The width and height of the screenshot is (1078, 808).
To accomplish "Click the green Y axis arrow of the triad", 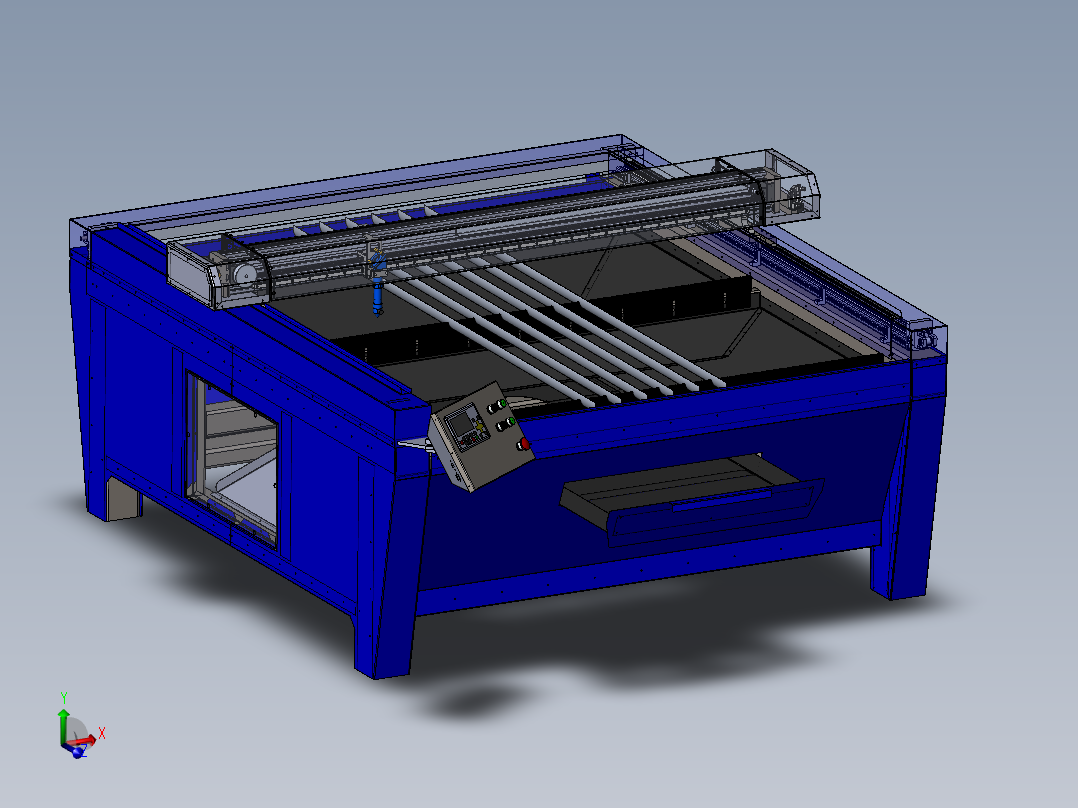I will point(63,725).
